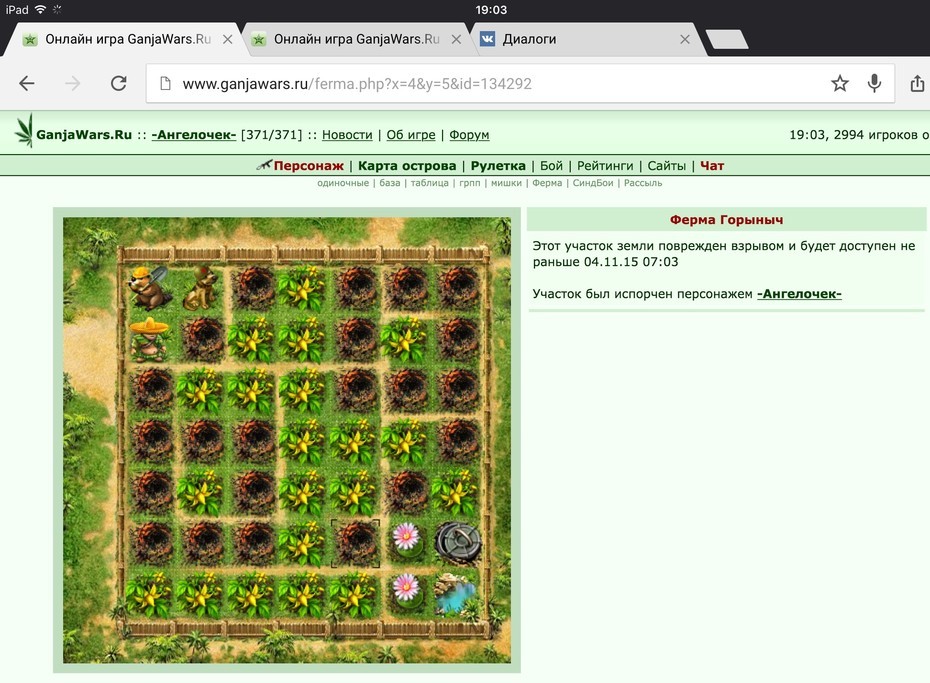The height and width of the screenshot is (683, 930).
Task: Open the Рейтинги menu item
Action: click(605, 165)
